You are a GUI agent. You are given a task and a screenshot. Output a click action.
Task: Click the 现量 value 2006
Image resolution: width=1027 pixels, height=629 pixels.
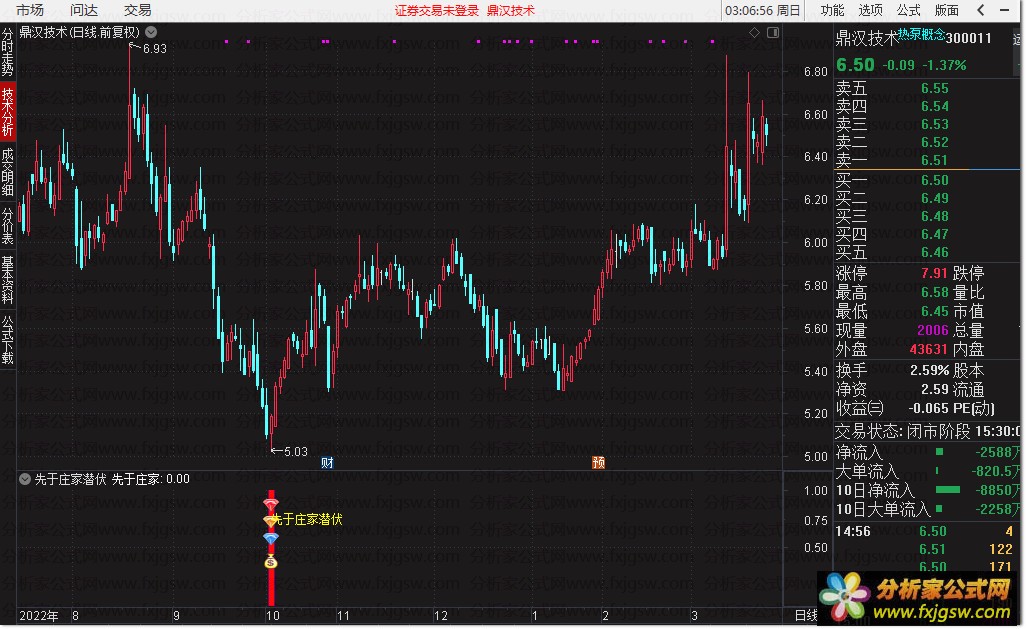pos(933,330)
